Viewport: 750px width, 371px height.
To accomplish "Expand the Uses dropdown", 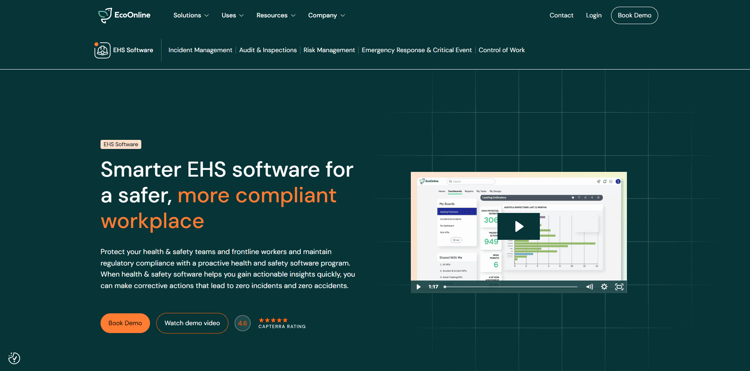I will coord(232,15).
